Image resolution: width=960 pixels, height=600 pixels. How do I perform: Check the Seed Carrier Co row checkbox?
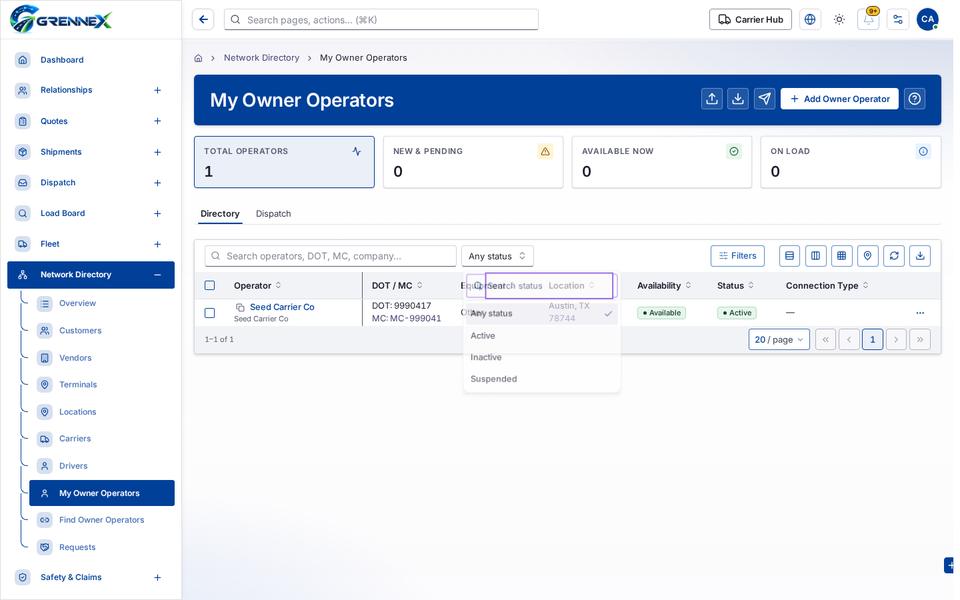point(210,313)
